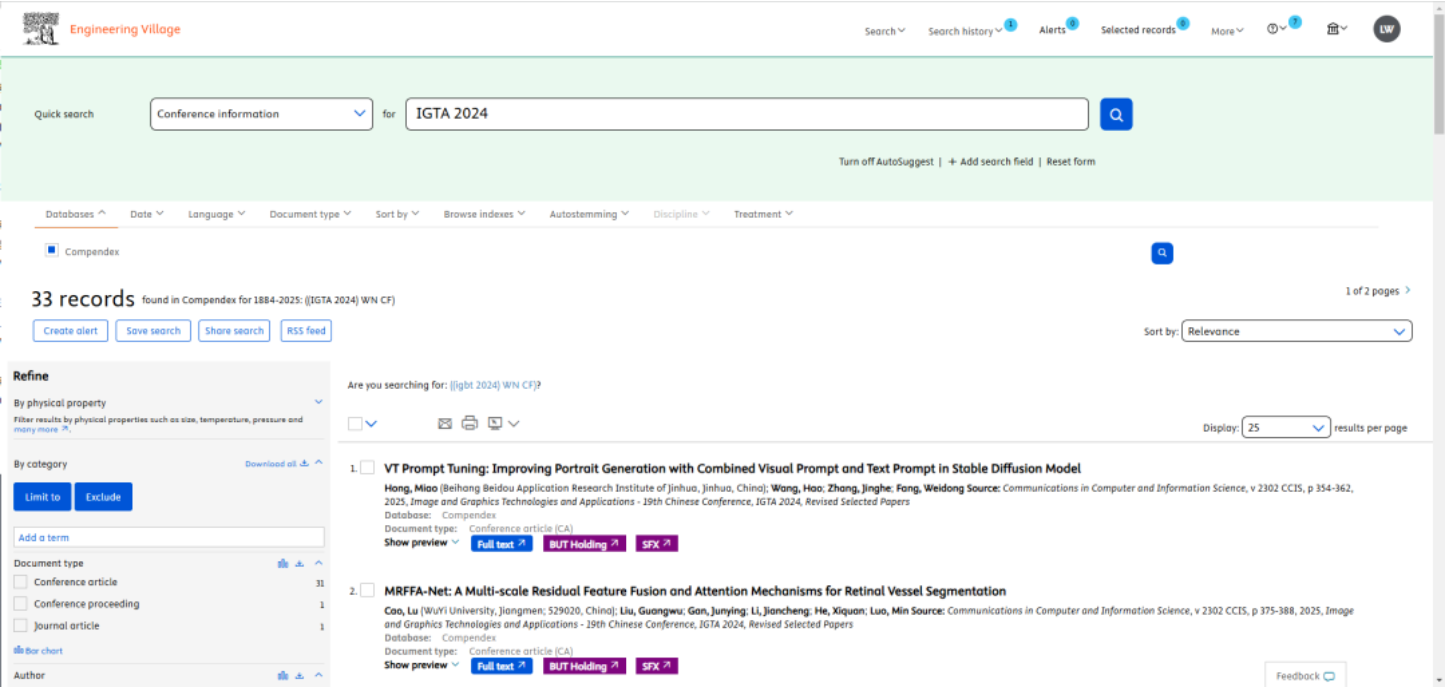1451x692 pixels.
Task: Download Author facet data icon
Action: [299, 676]
